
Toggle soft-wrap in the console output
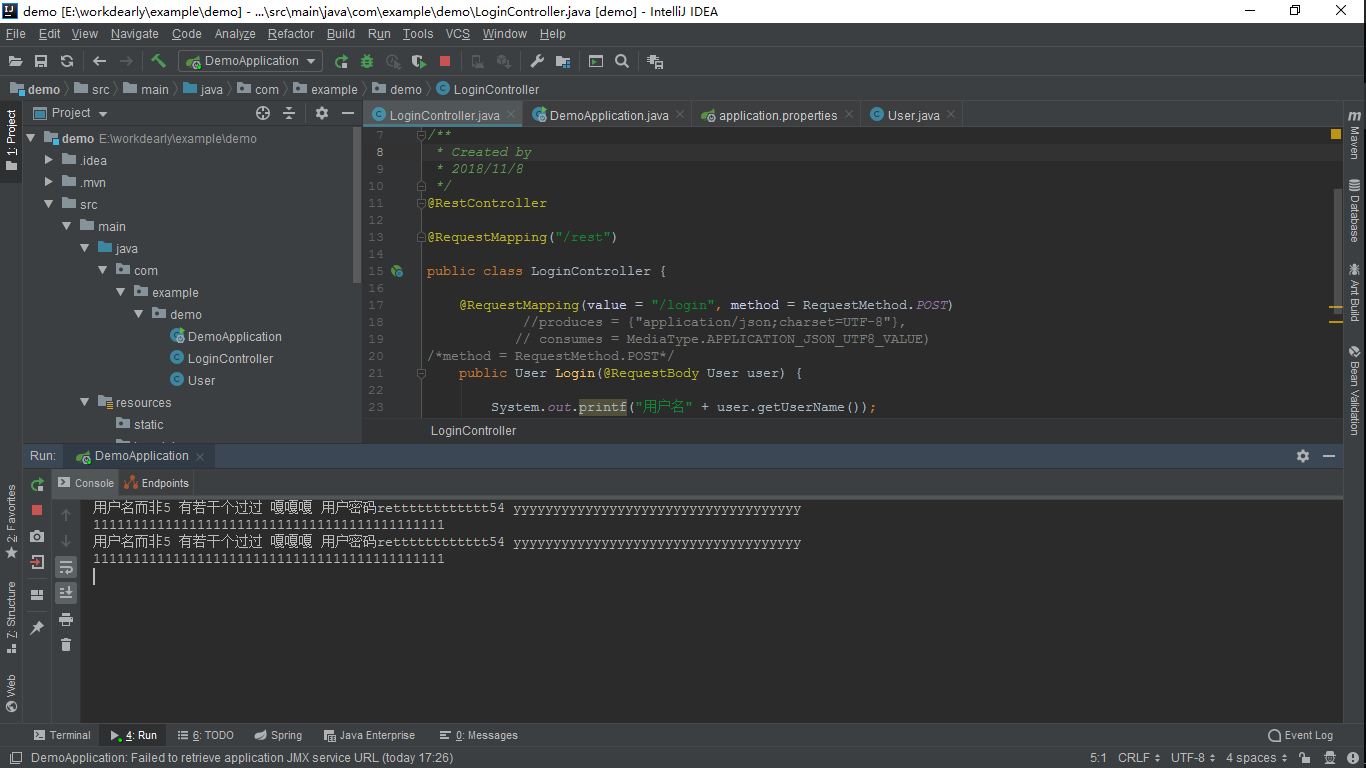66,565
